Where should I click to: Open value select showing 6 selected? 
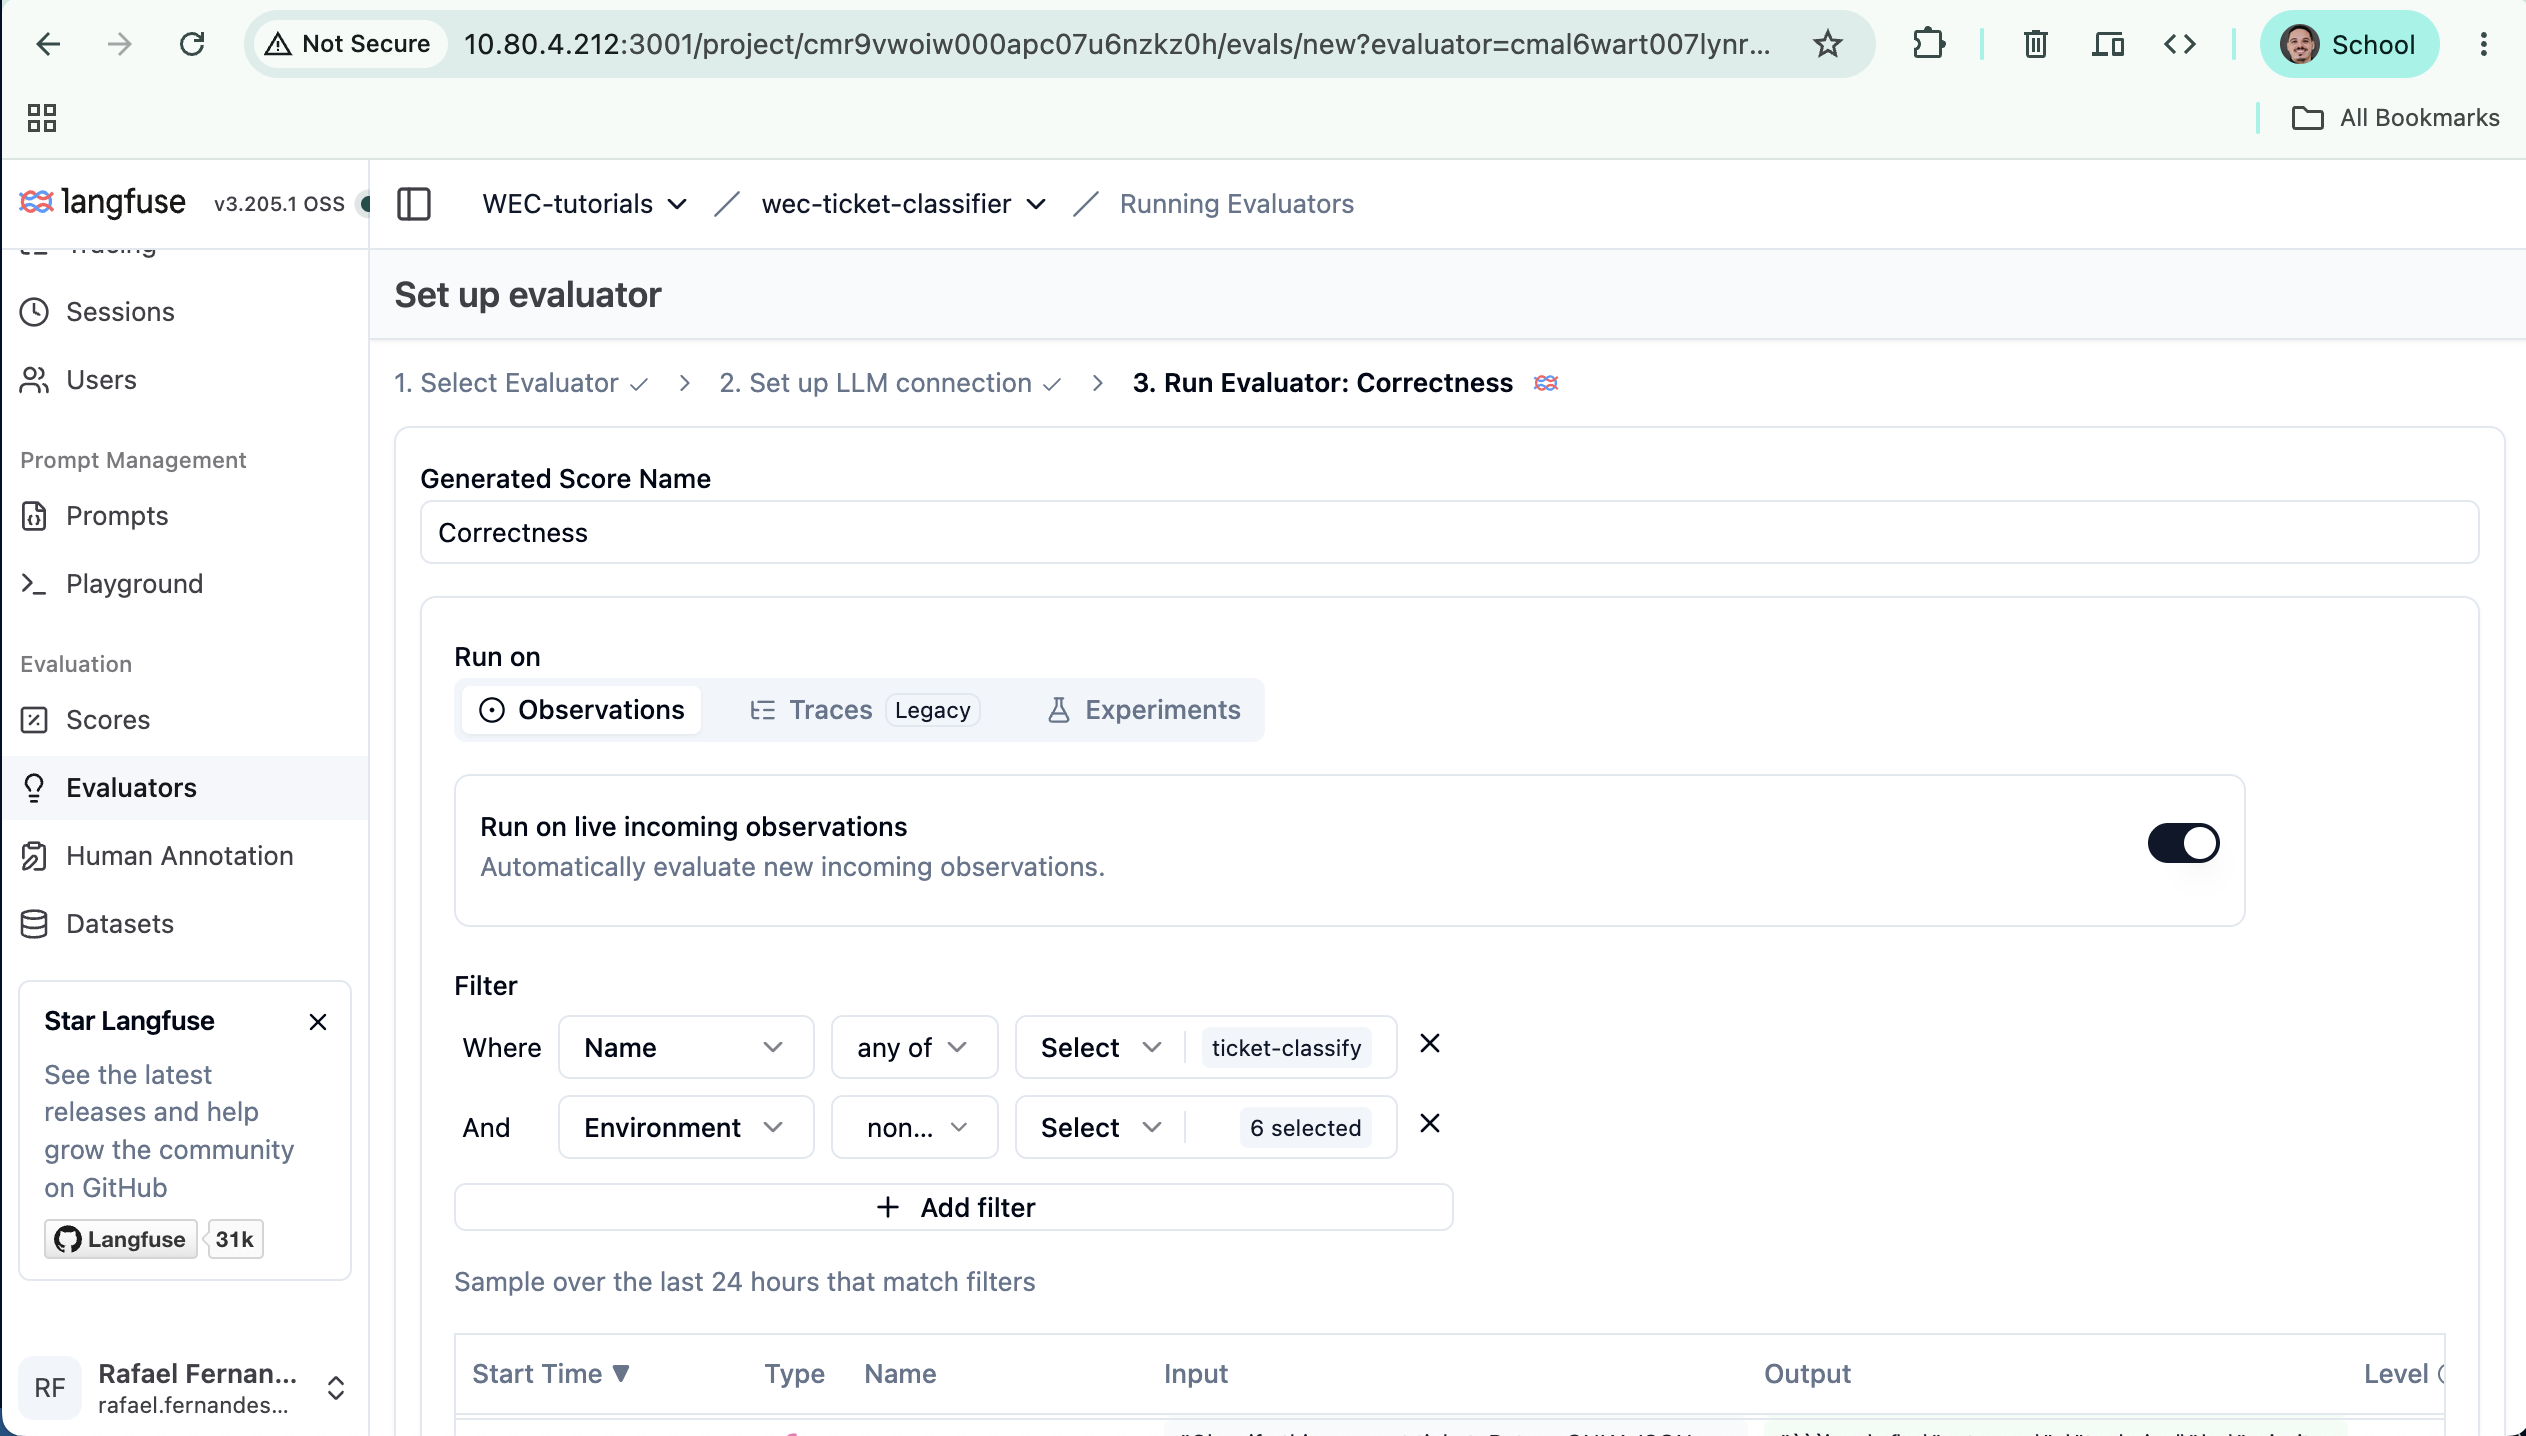click(x=1206, y=1127)
